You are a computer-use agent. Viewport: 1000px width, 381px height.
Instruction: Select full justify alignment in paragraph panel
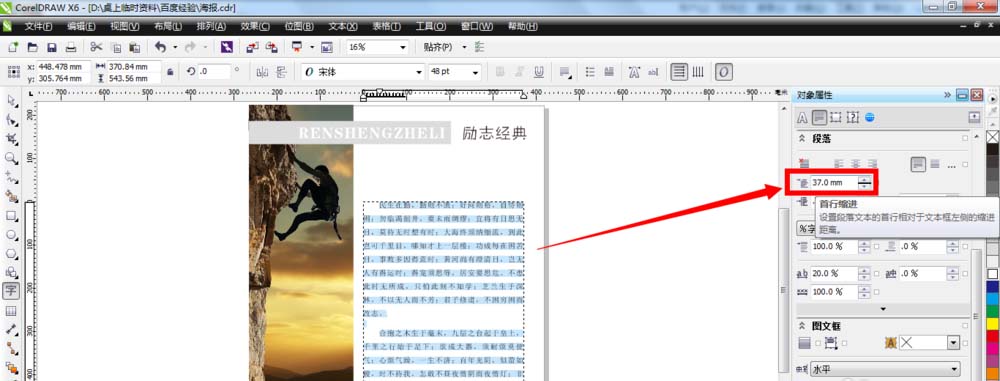918,164
